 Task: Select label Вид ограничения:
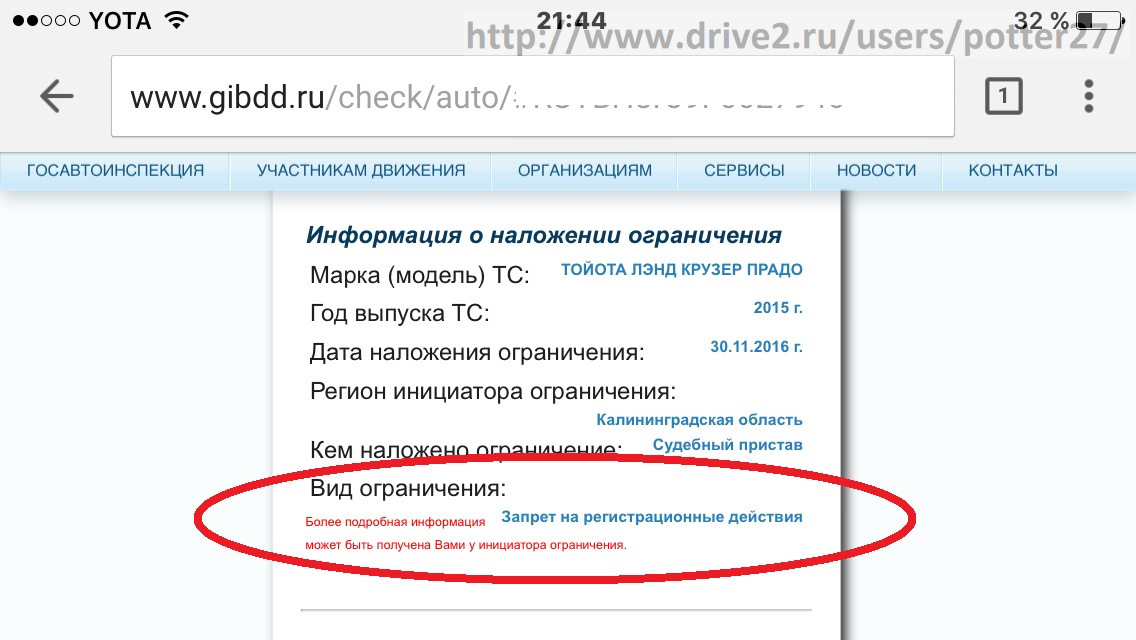(408, 488)
